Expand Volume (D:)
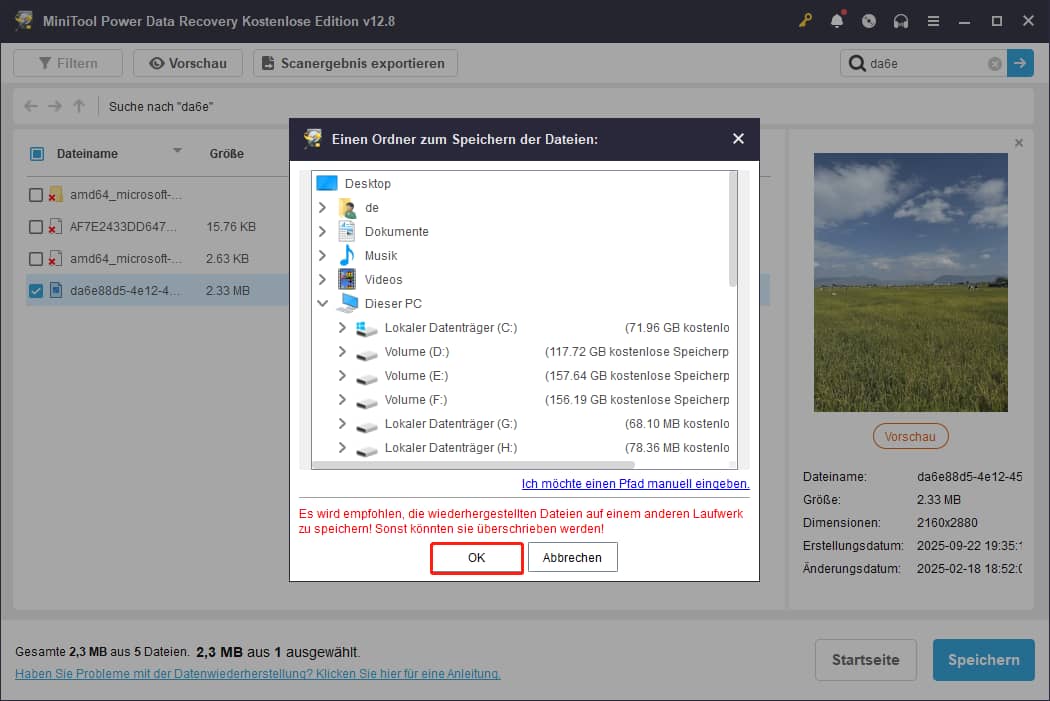The height and width of the screenshot is (701, 1050). (342, 352)
